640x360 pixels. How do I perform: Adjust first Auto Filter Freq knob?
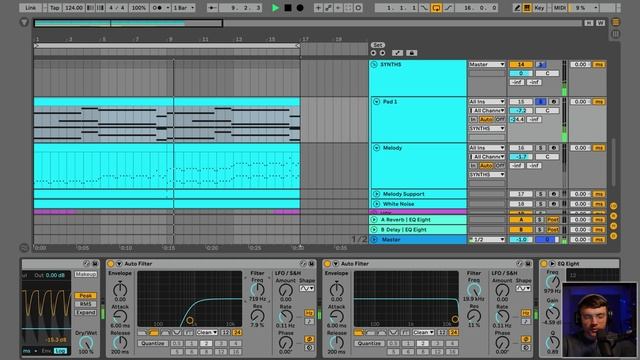click(257, 290)
